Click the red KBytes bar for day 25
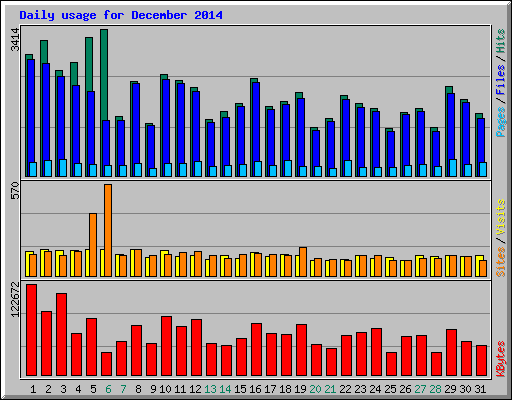 tap(392, 364)
